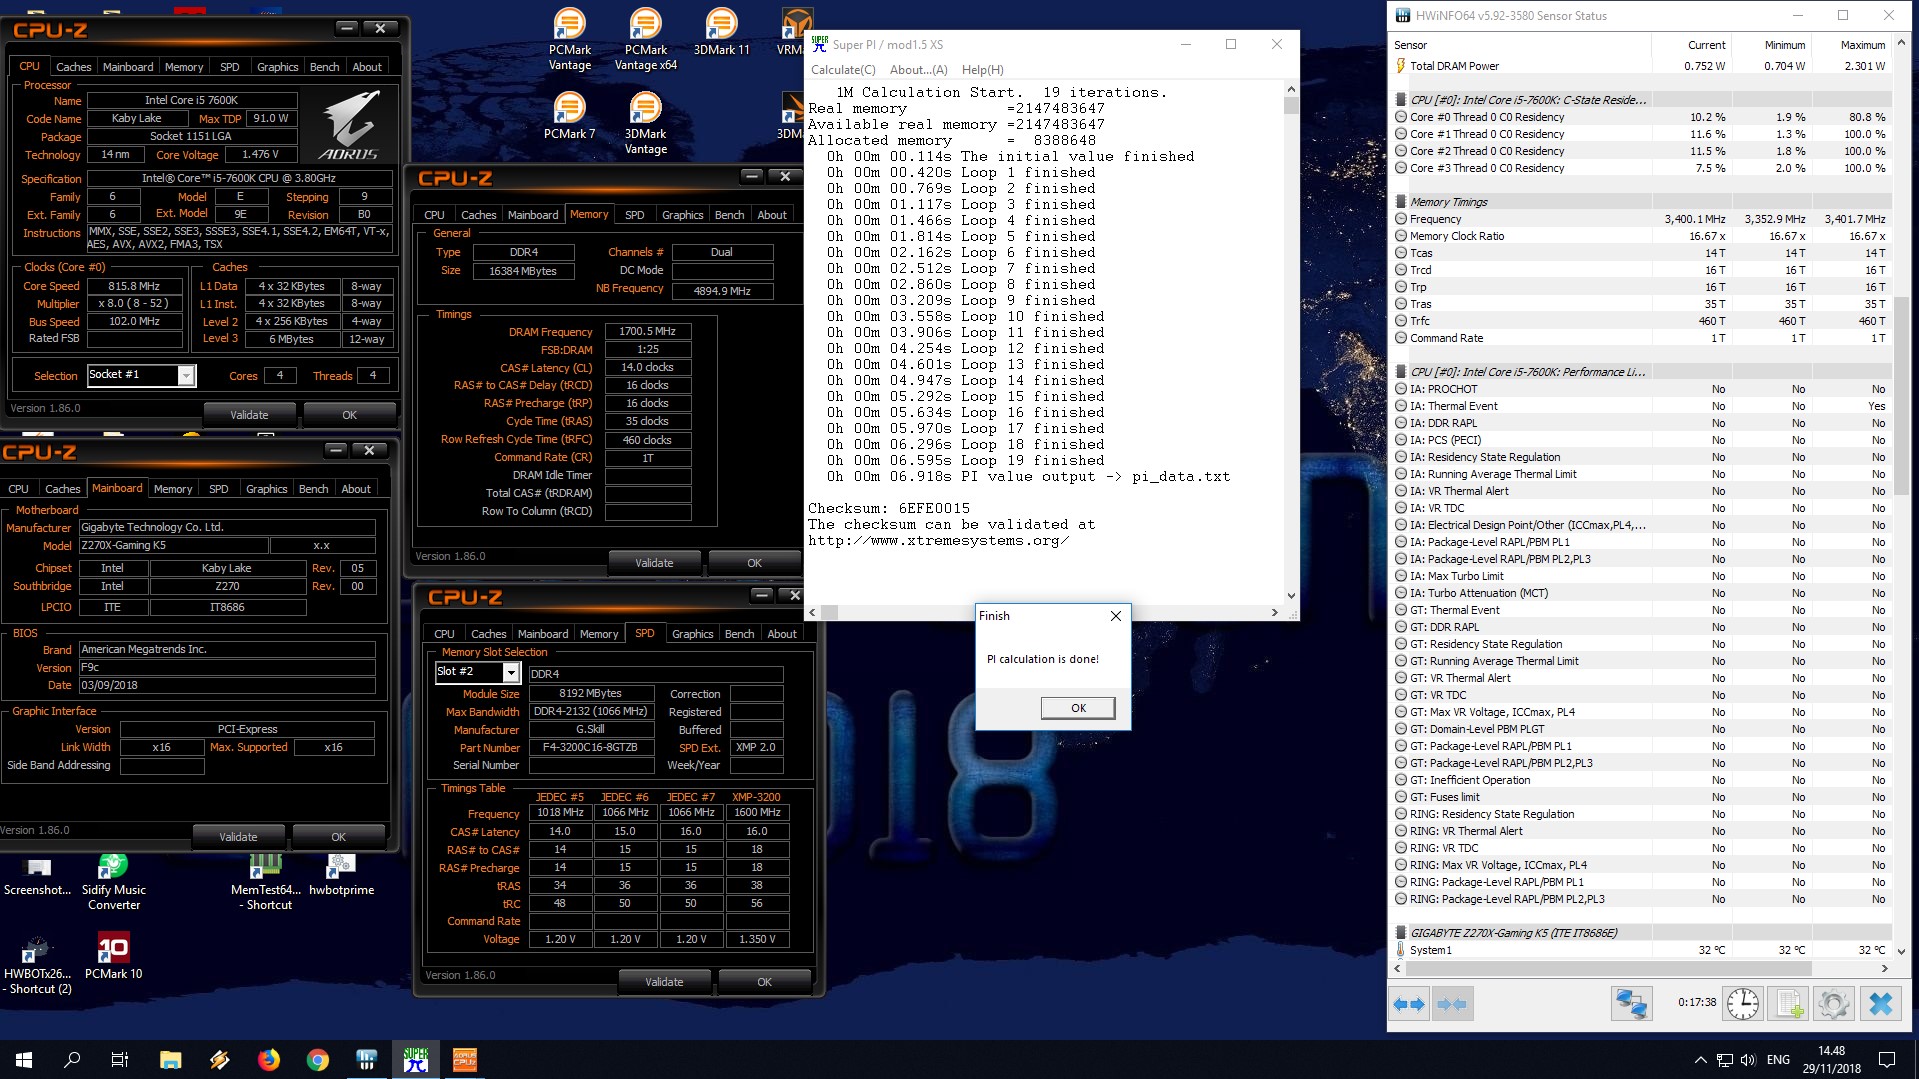
Task: Open PCMark 7 desktop icon
Action: [570, 116]
